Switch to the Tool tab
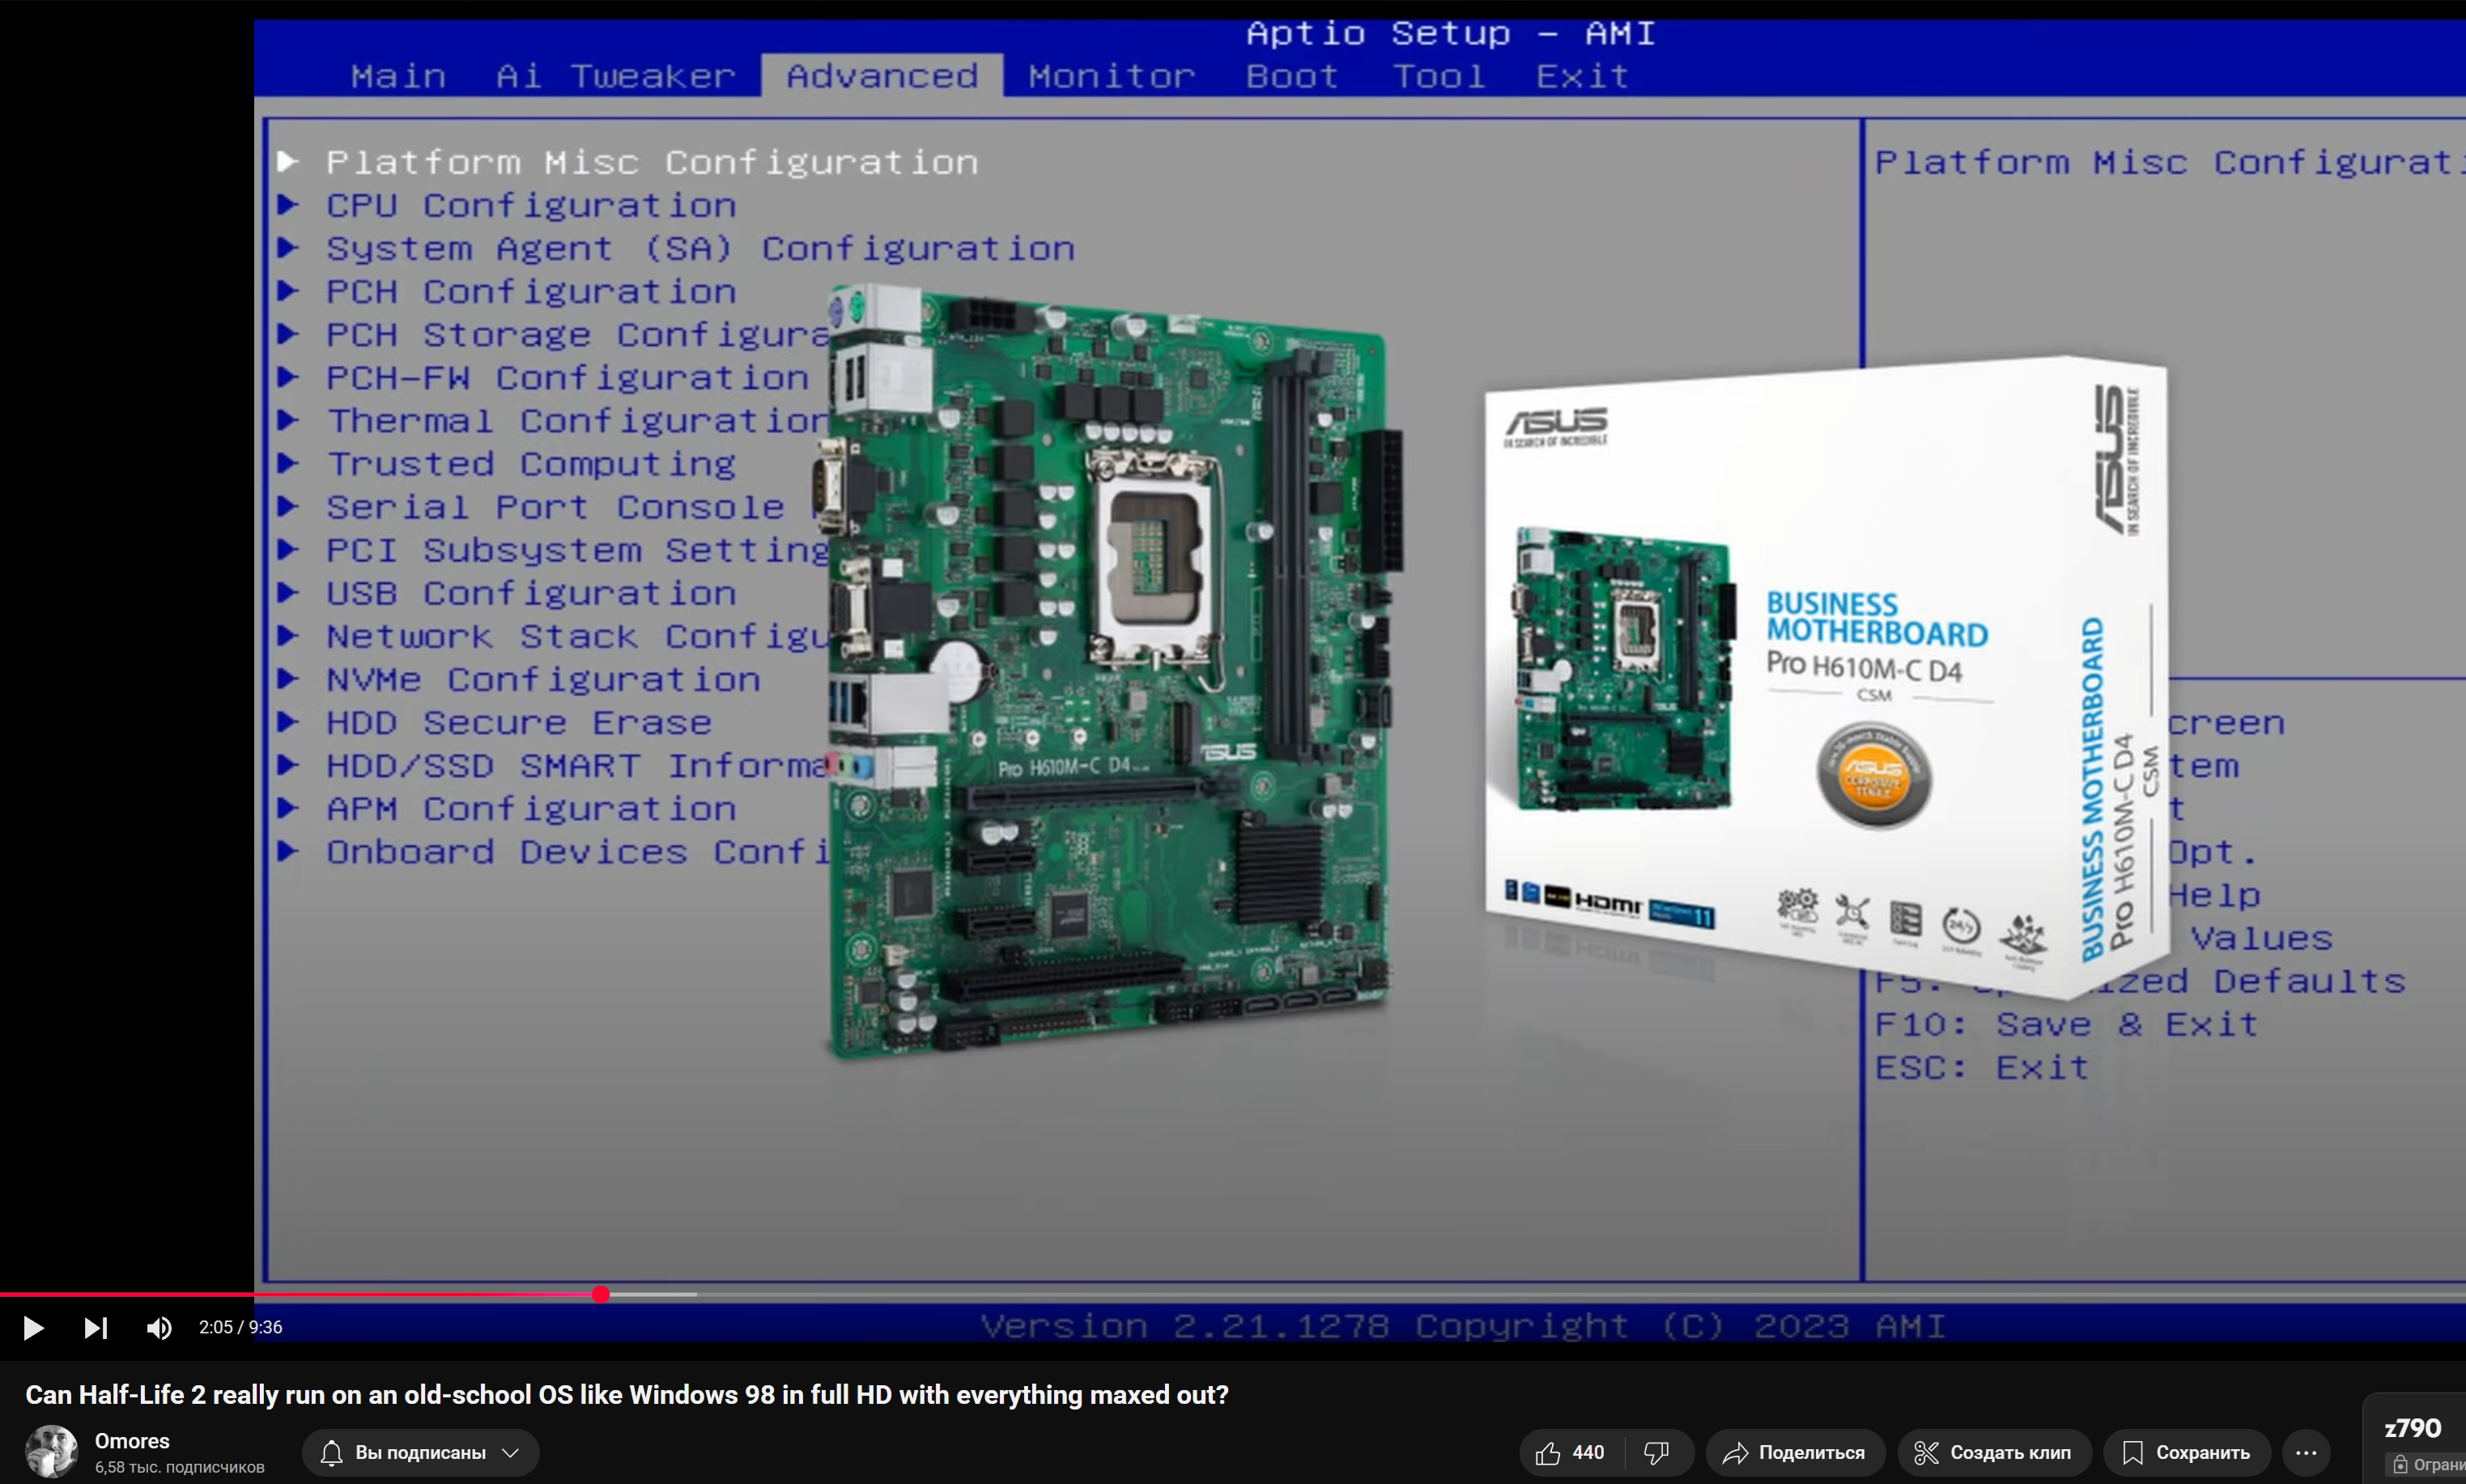The width and height of the screenshot is (2466, 1484). 1439,76
